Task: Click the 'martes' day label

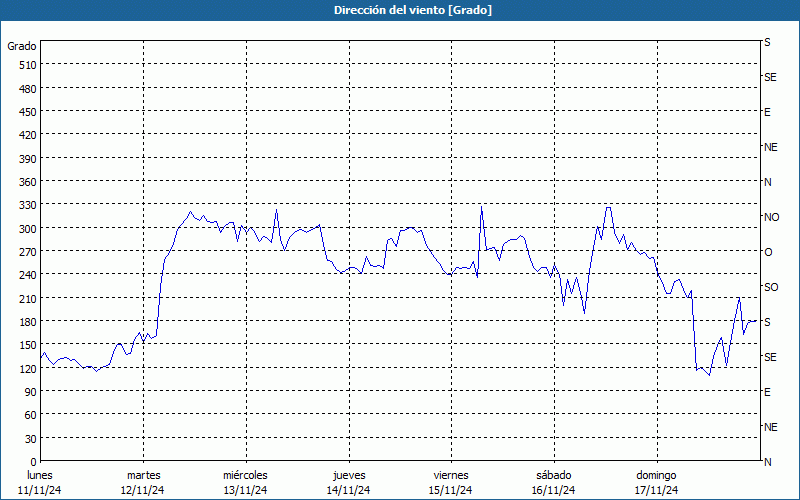Action: 143,475
